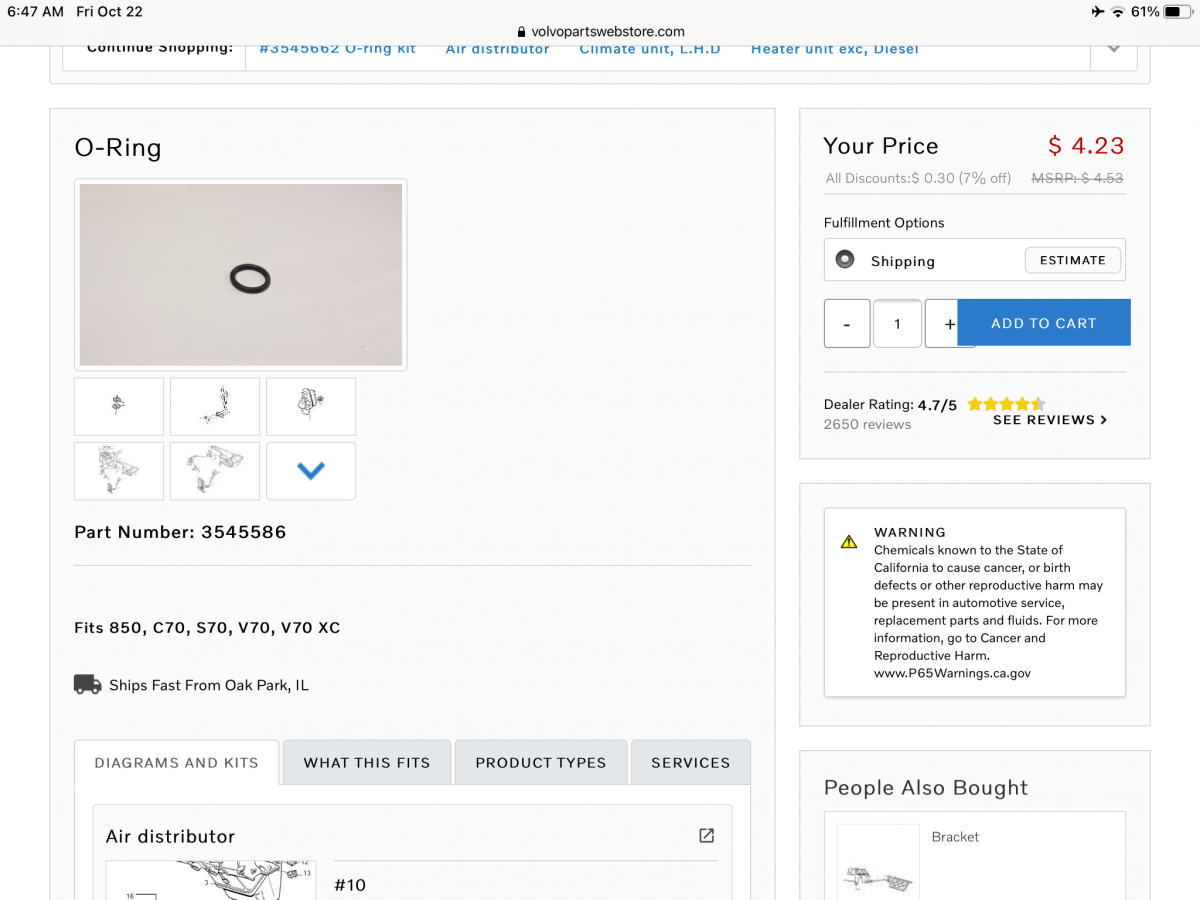Click the star rating icons

[1006, 404]
